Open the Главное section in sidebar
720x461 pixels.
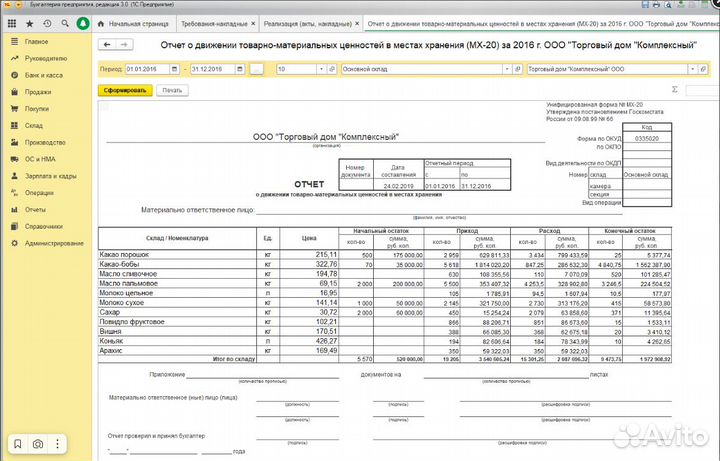36,41
